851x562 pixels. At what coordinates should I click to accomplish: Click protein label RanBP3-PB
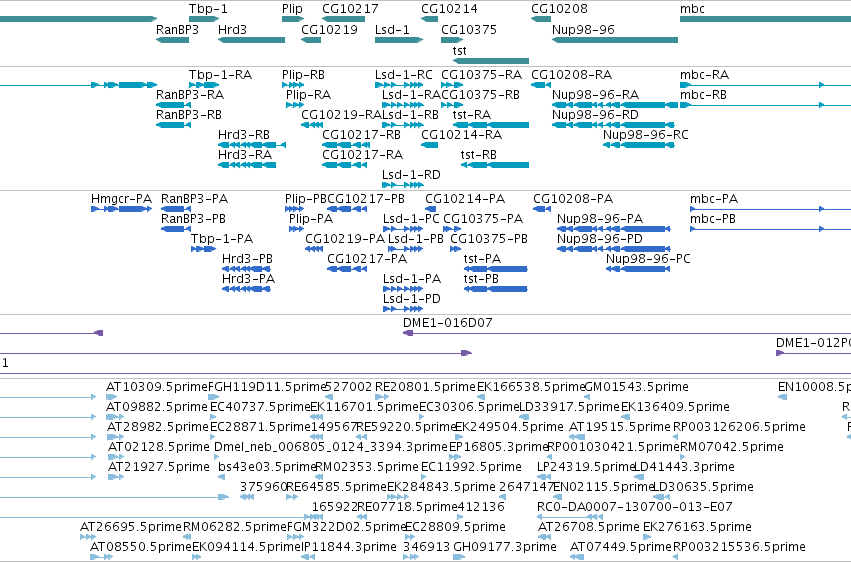193,219
